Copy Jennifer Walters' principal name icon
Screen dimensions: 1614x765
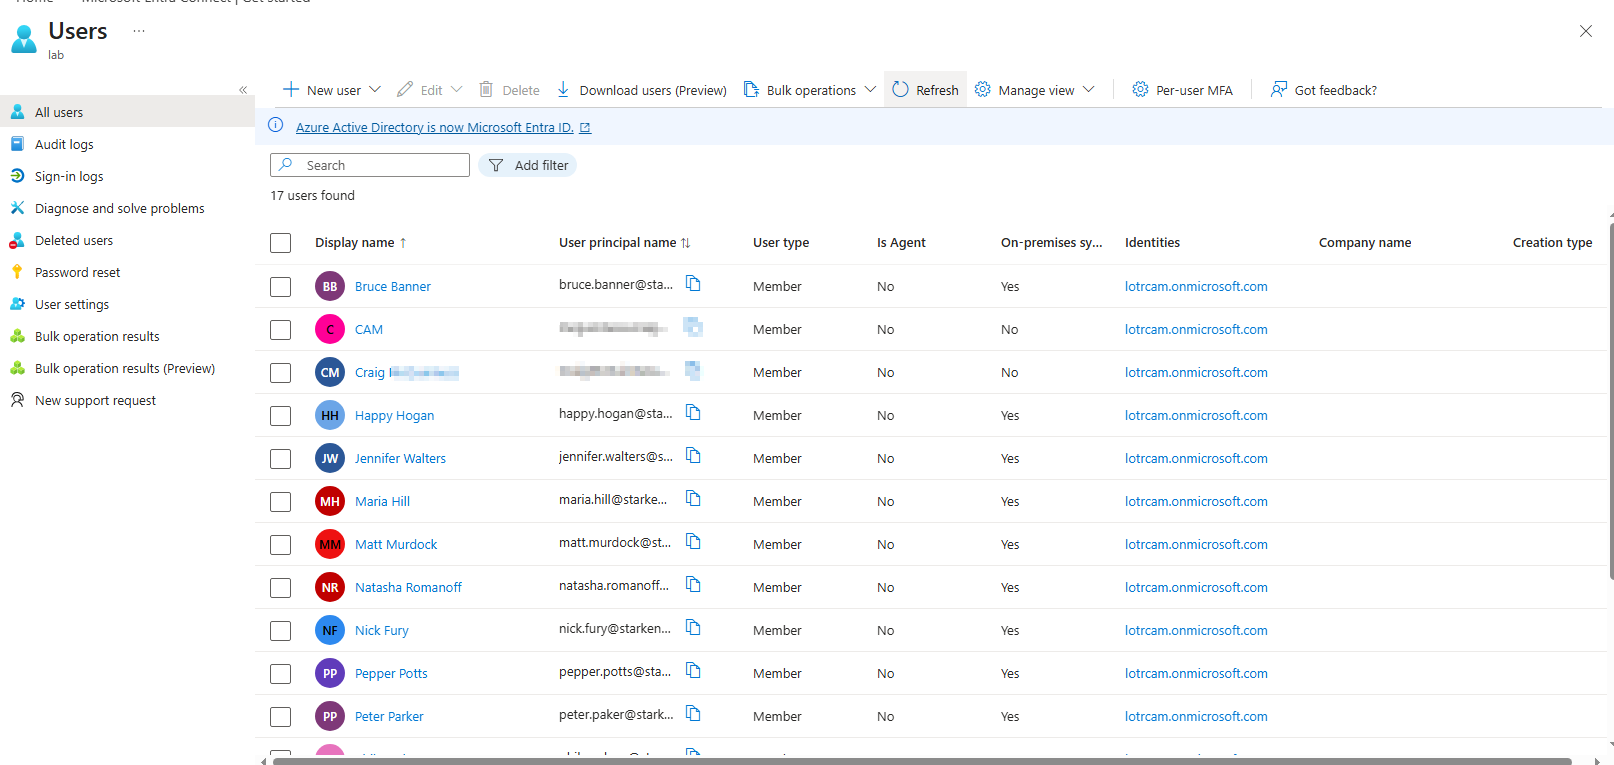693,456
